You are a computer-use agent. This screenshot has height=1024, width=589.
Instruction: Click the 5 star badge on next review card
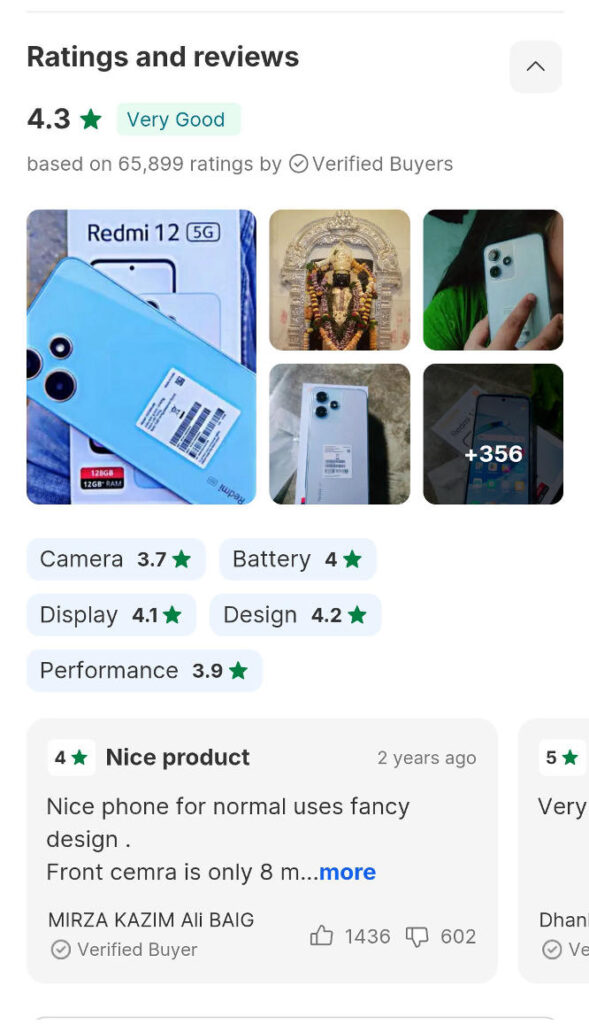(x=562, y=758)
